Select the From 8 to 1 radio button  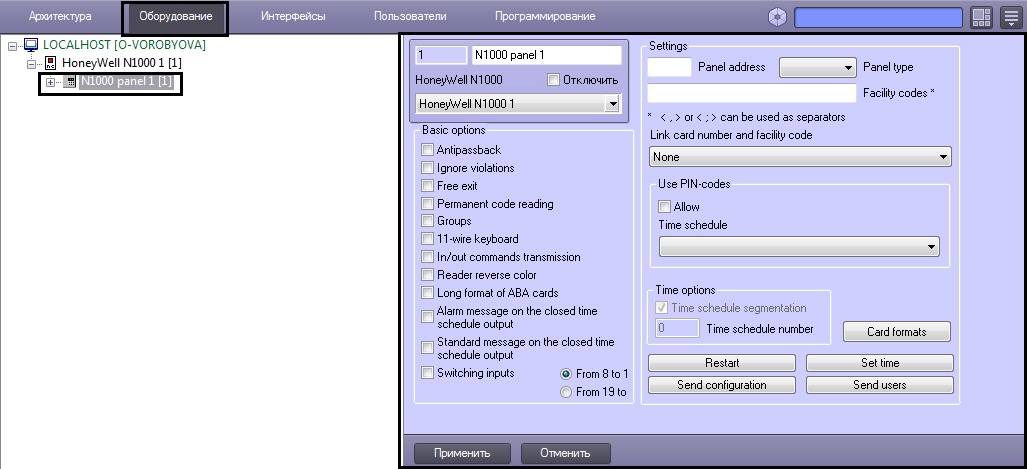point(566,374)
